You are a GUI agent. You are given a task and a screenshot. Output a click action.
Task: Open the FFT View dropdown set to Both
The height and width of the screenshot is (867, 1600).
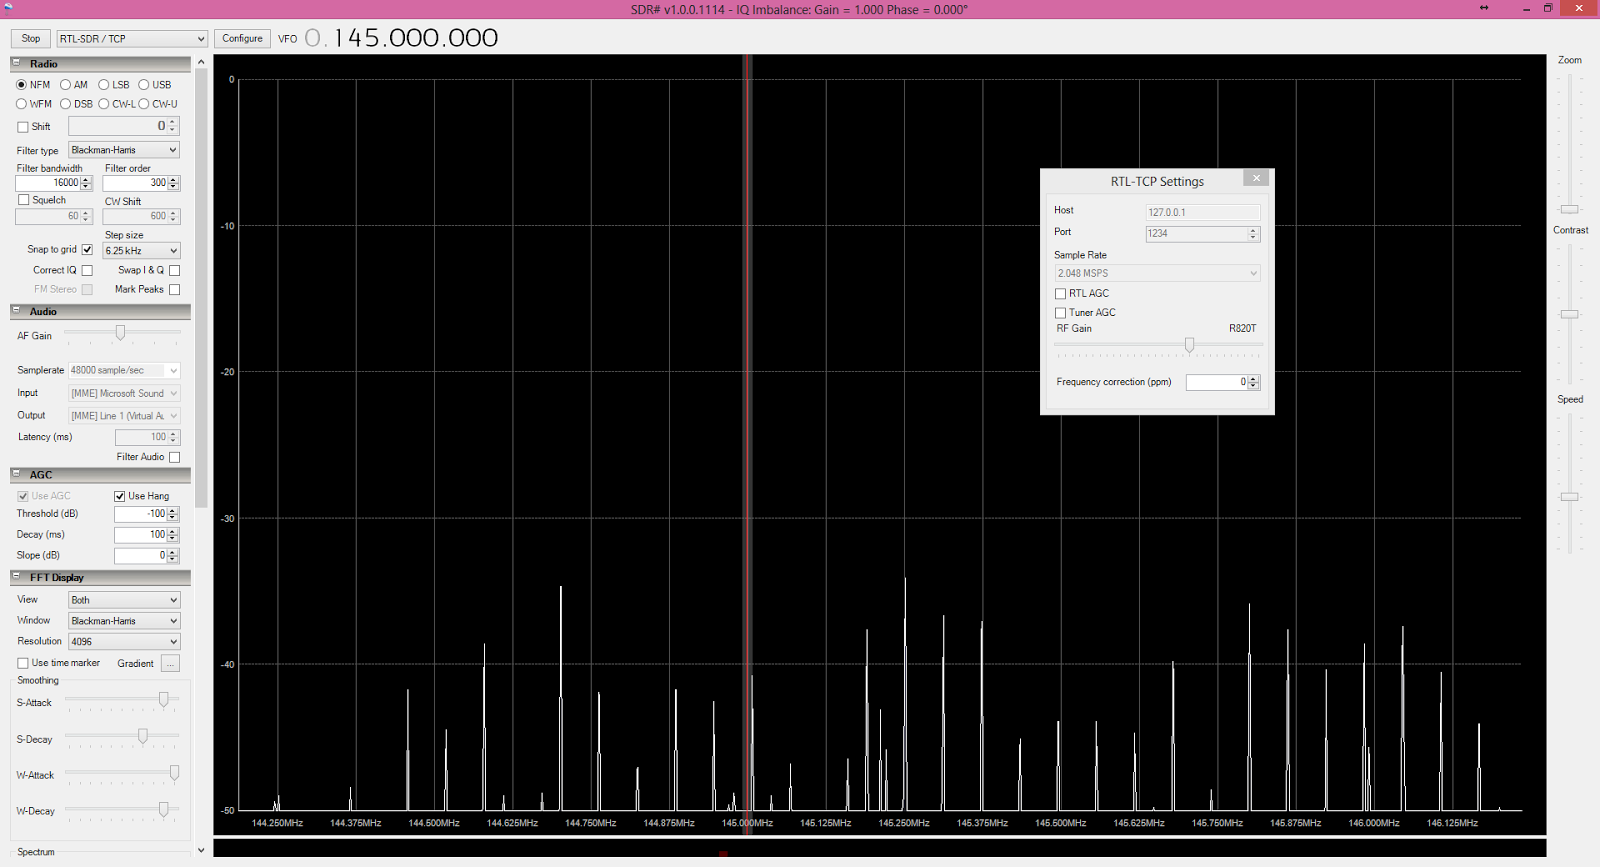pos(124,600)
